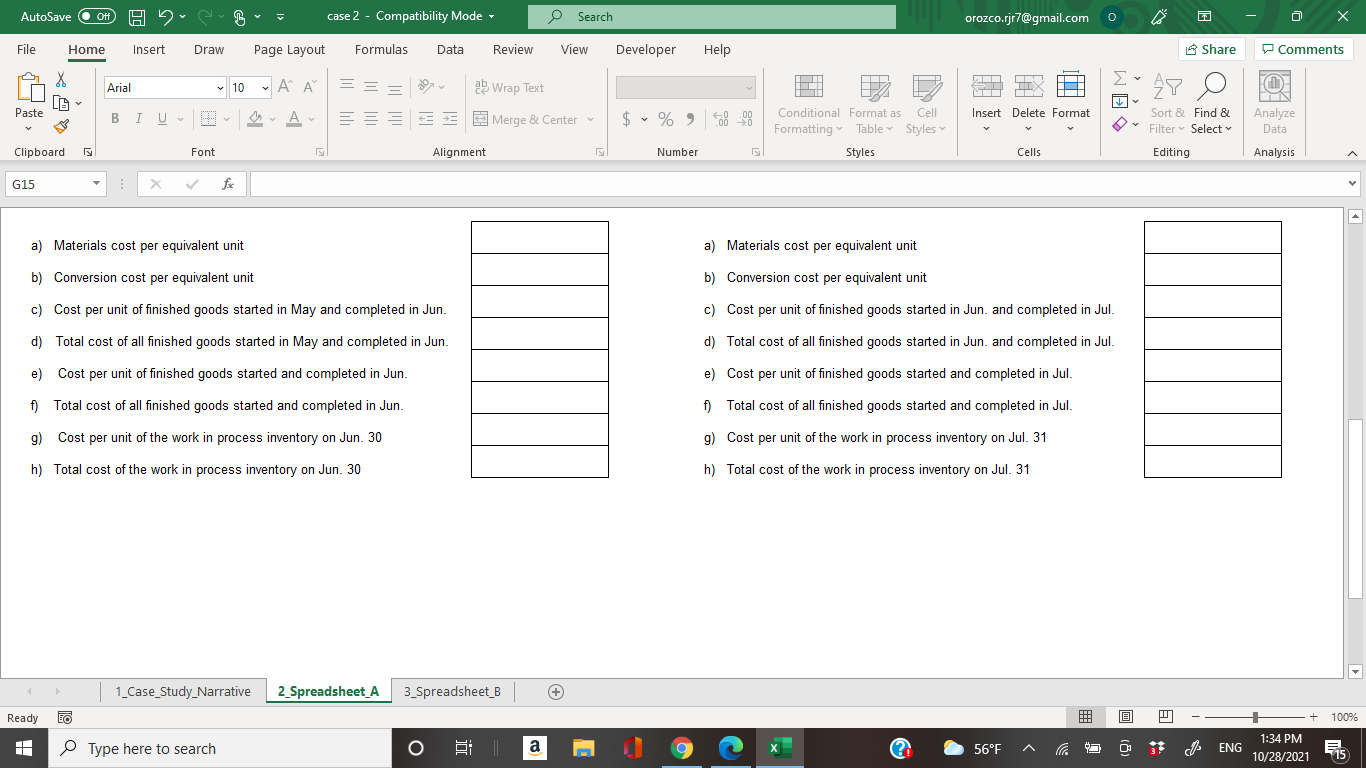The image size is (1366, 768).
Task: Toggle Underline formatting
Action: (x=161, y=118)
